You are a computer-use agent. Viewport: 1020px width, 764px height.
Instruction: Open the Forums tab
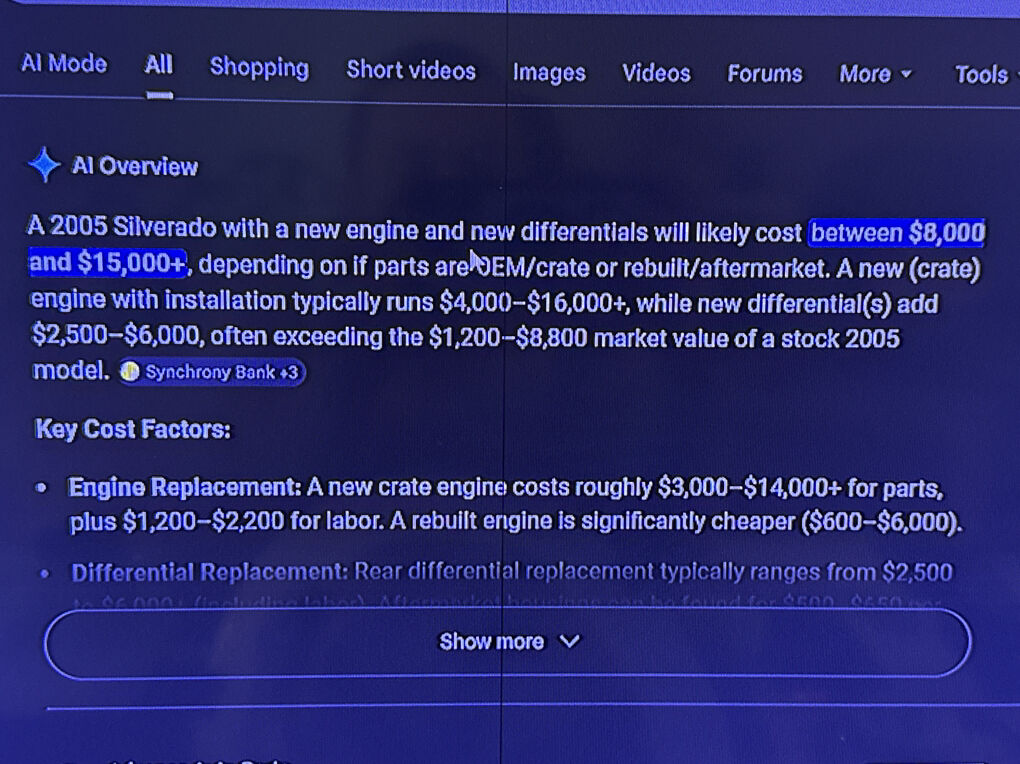764,74
